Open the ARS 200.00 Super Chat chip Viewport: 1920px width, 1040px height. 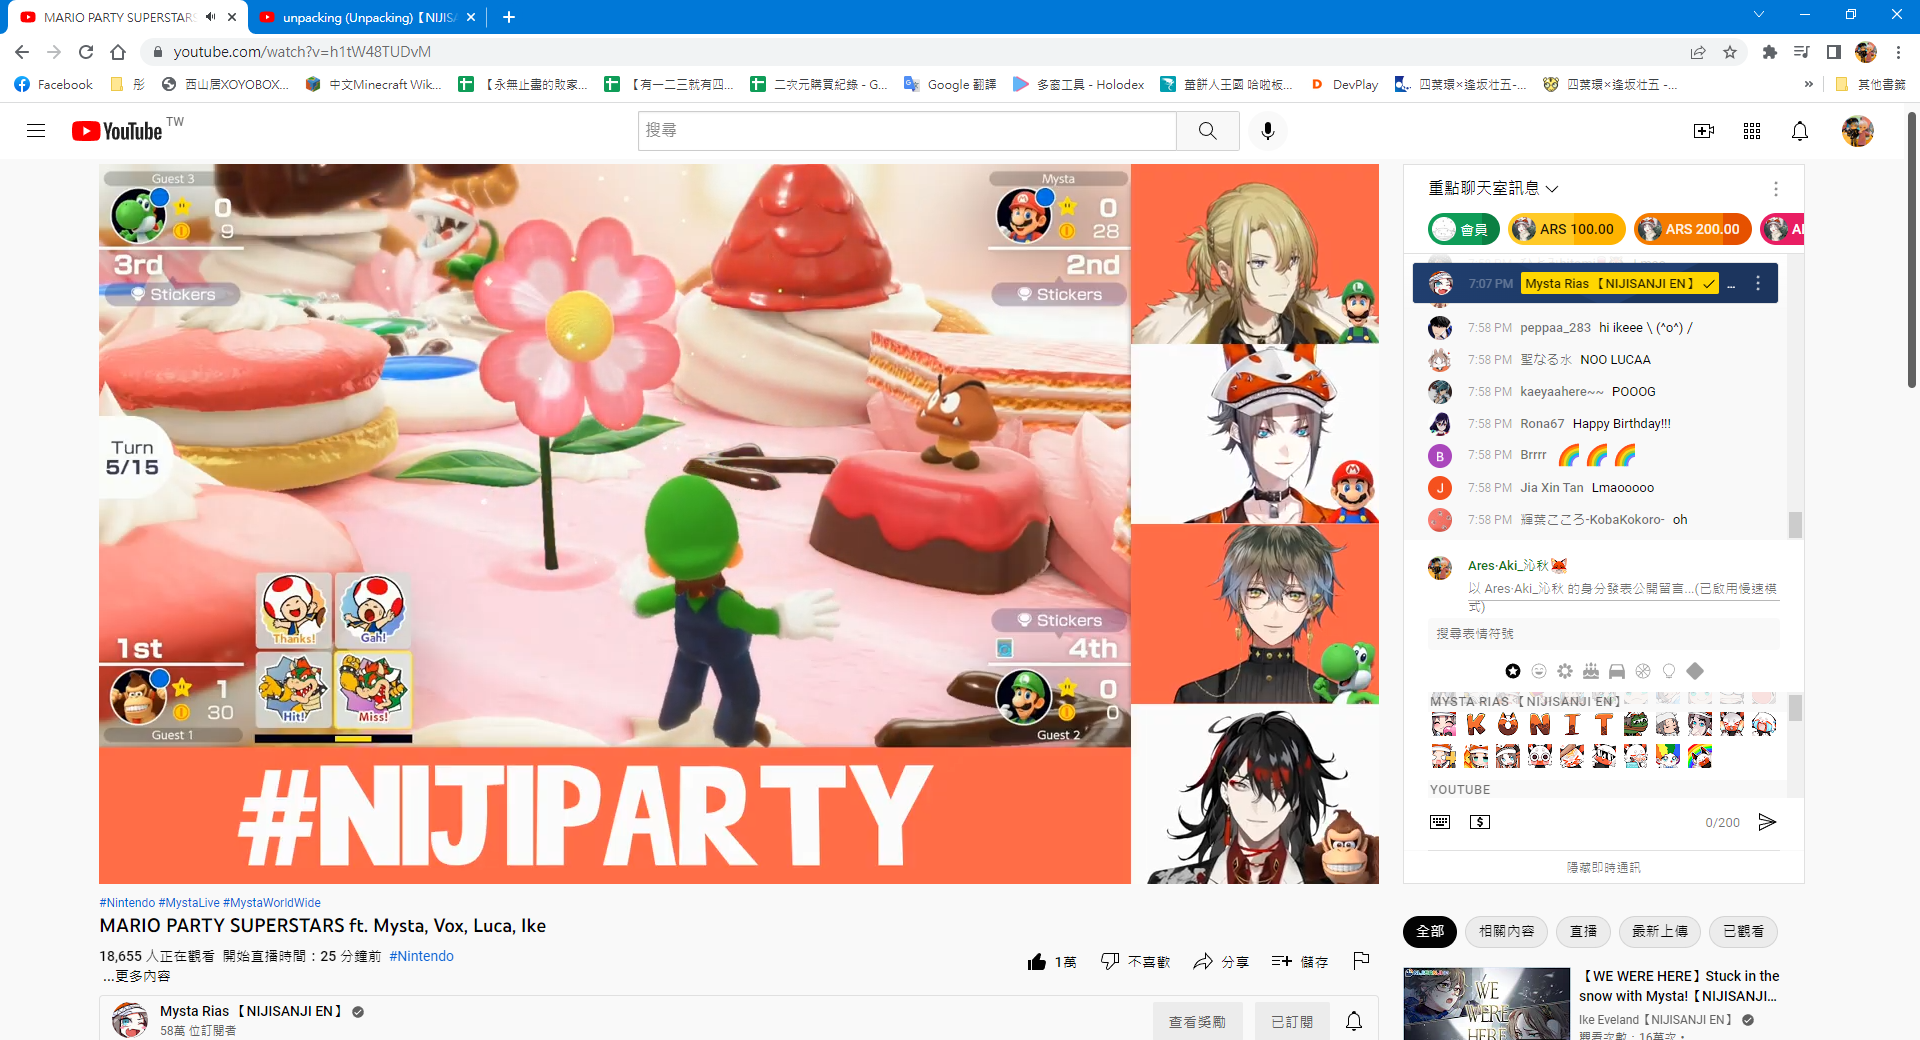pyautogui.click(x=1692, y=229)
